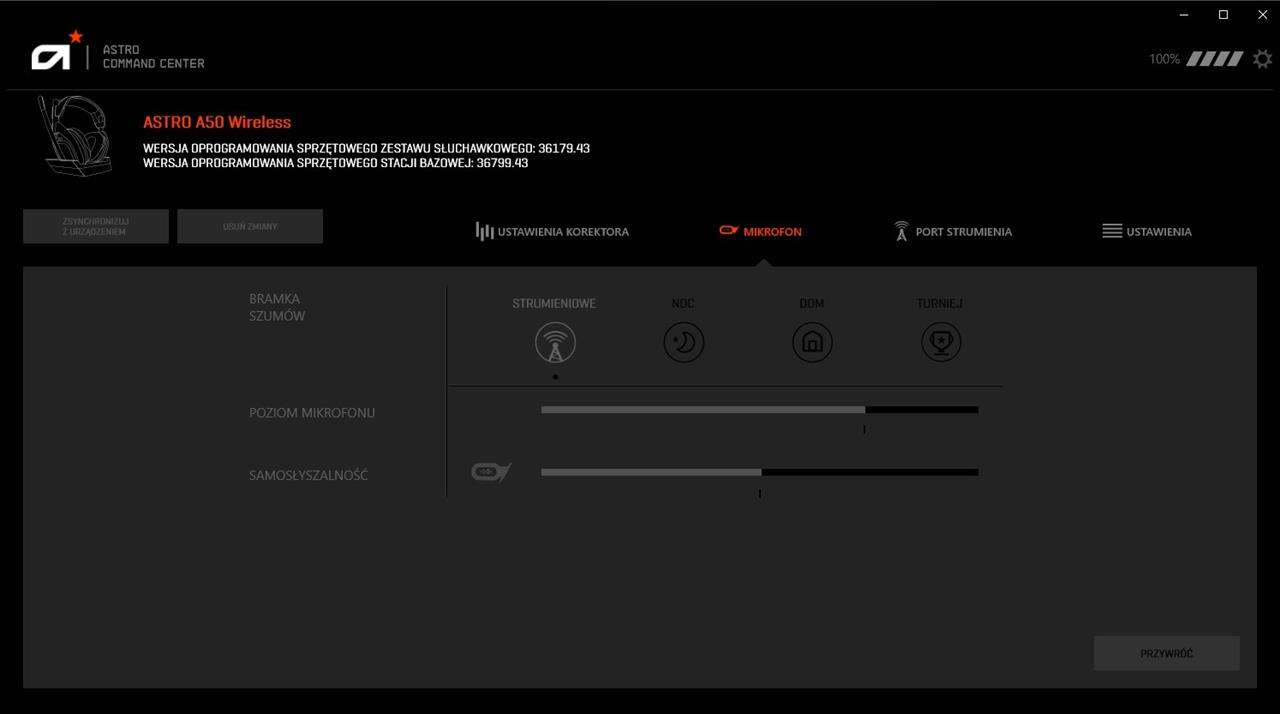Open the Ustawienia Korektora tab

[x=552, y=232]
